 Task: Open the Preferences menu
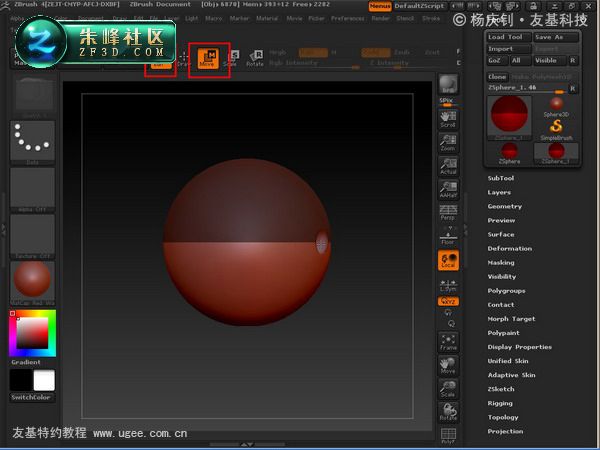pos(348,18)
